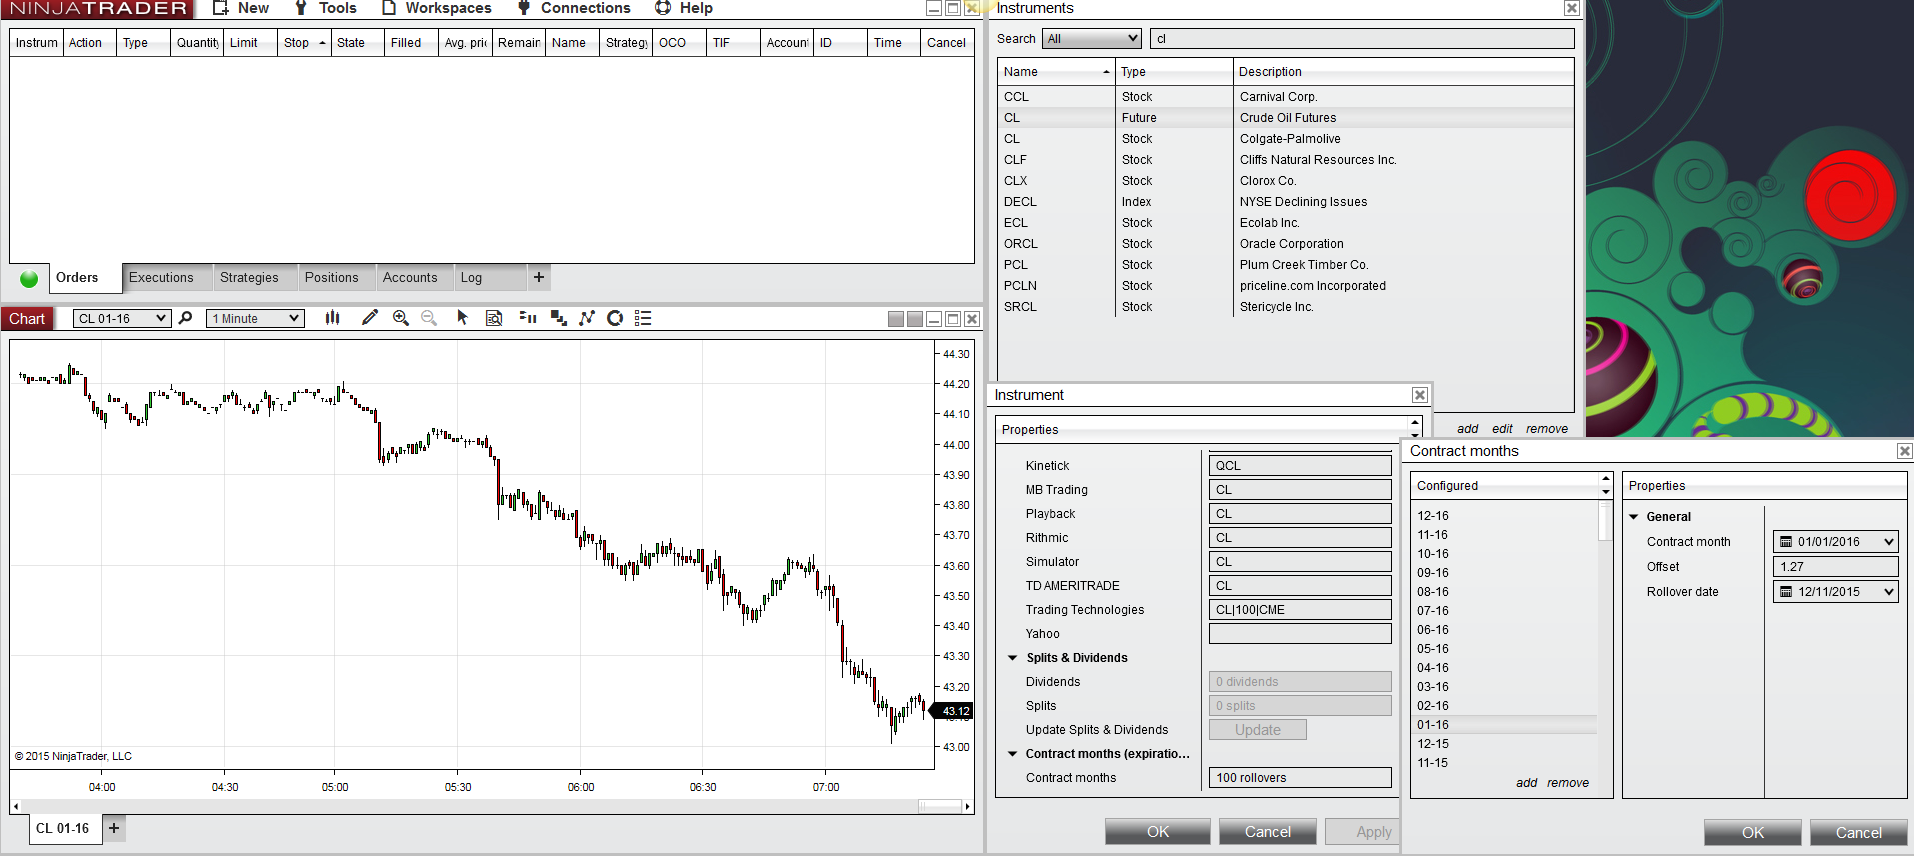Click the add link in the Instruments window
Viewport: 1914px width, 856px height.
(x=1467, y=429)
